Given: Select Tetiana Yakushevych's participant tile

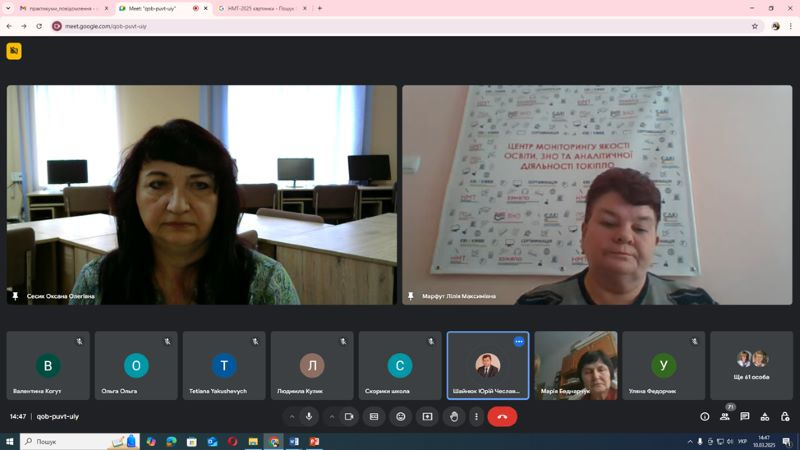Looking at the screenshot, I should coord(224,365).
